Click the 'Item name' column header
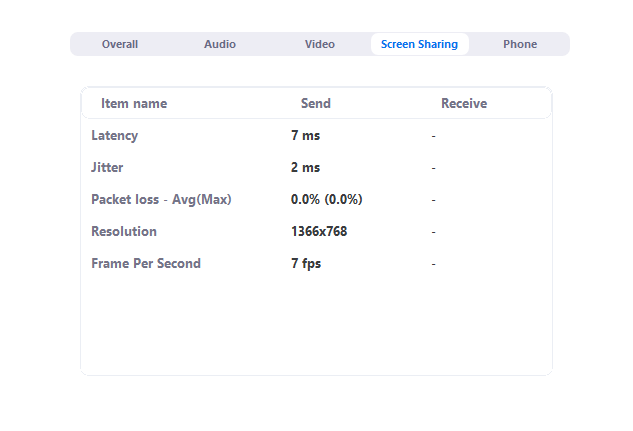 [x=134, y=103]
